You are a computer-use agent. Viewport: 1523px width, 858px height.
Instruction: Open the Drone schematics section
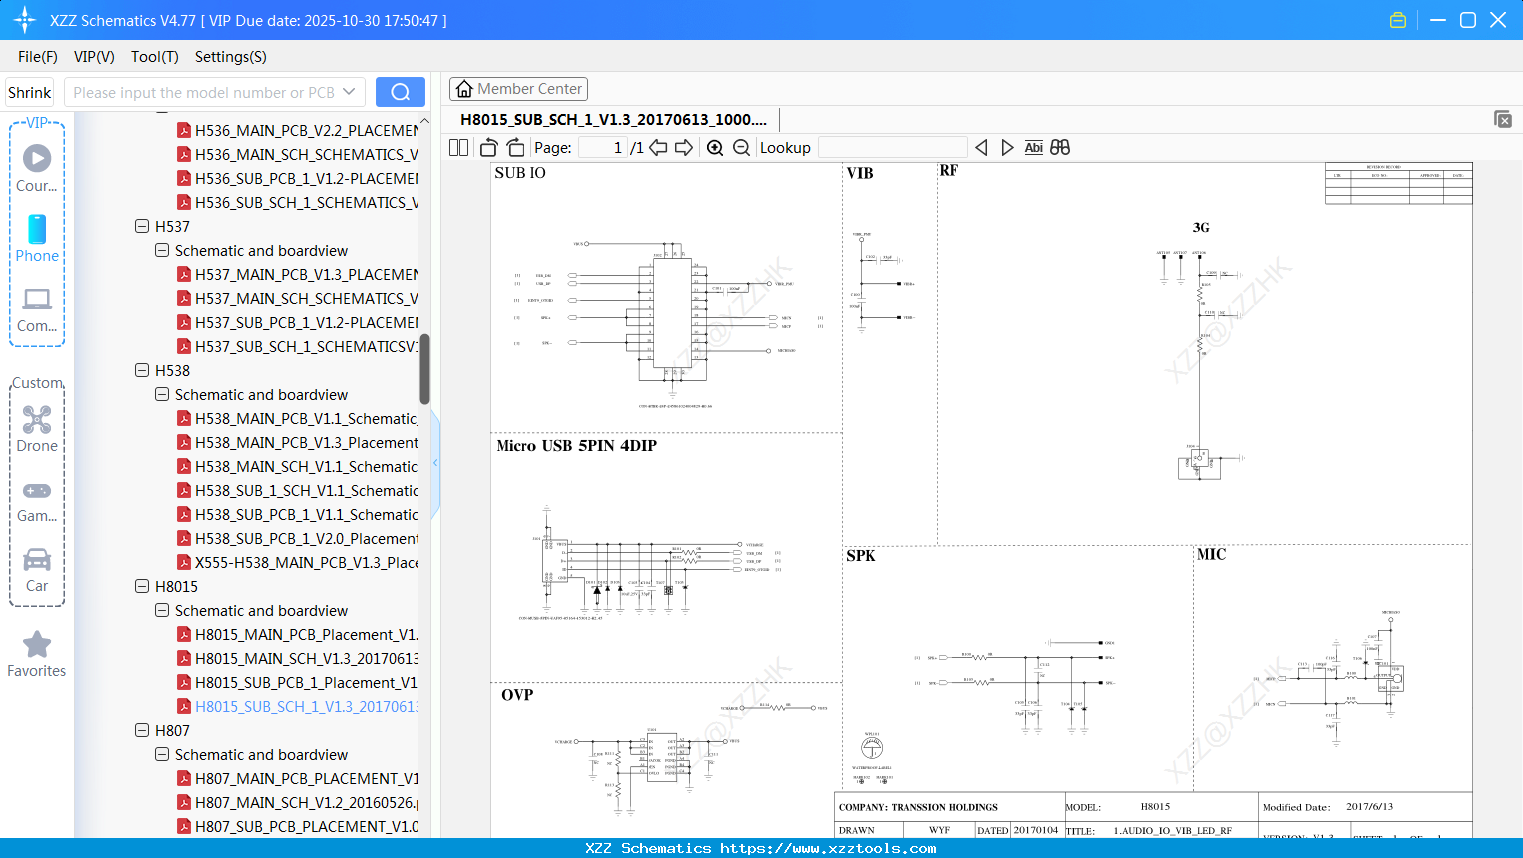[x=37, y=429]
